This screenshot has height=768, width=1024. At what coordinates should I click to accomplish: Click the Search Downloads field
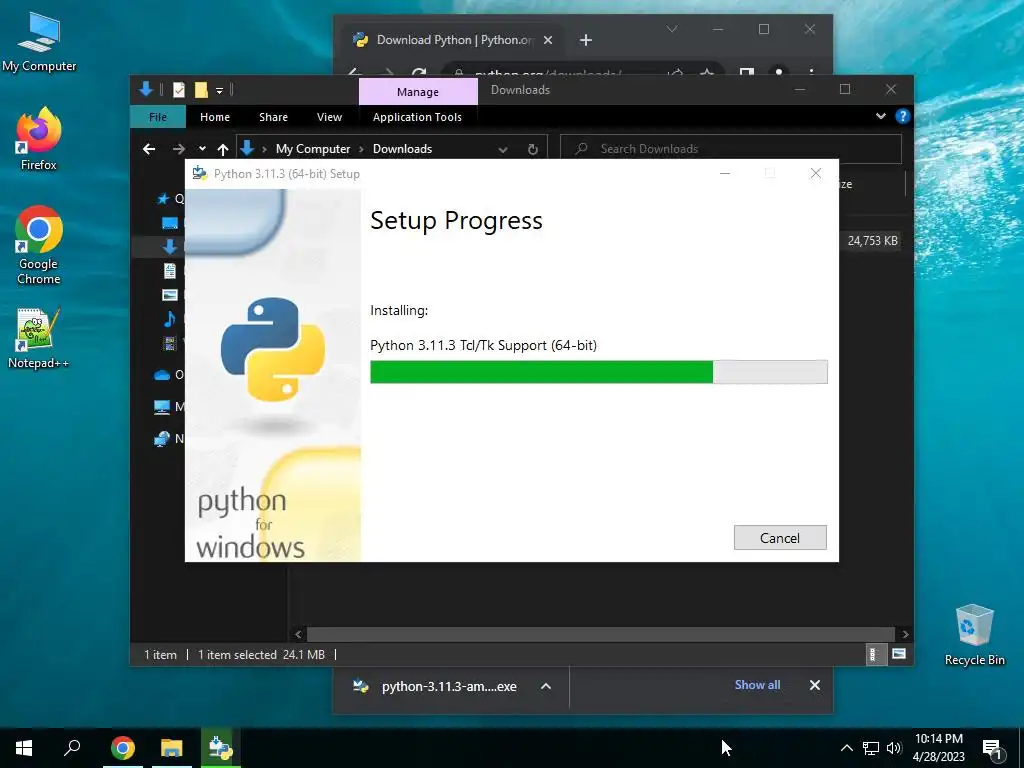(731, 149)
